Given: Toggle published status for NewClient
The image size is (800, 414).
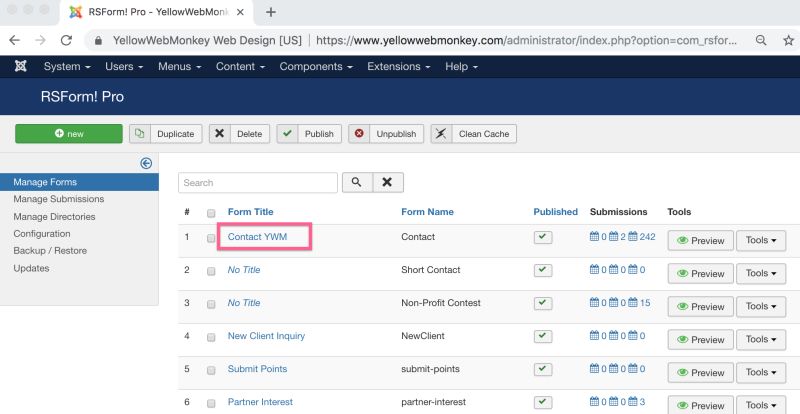Looking at the screenshot, I should [x=543, y=336].
